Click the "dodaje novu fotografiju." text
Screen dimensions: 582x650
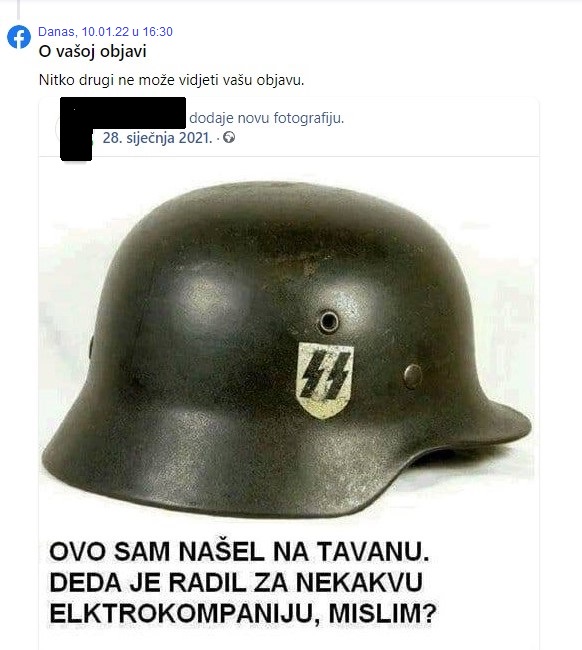tap(267, 119)
